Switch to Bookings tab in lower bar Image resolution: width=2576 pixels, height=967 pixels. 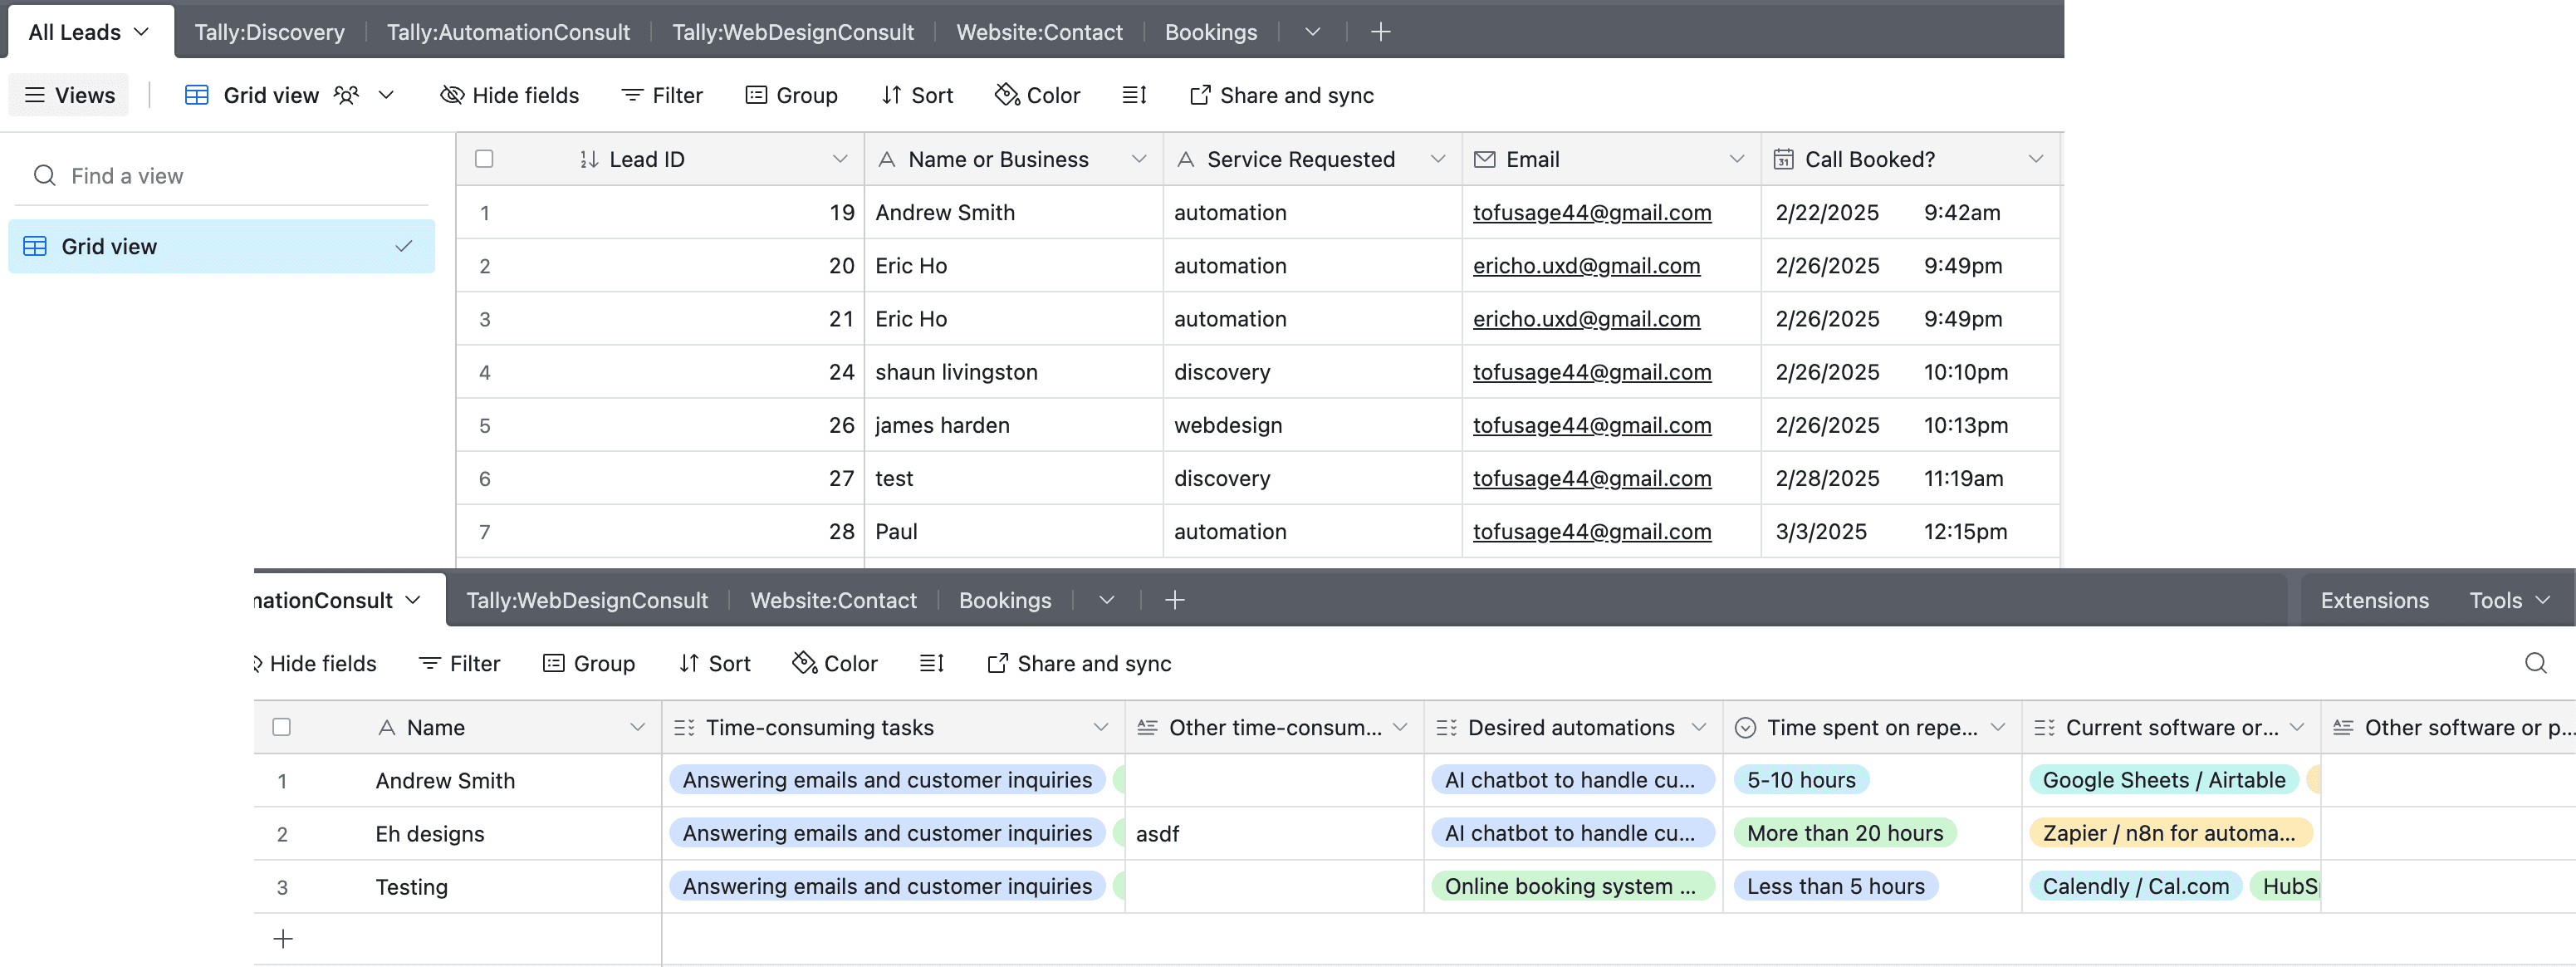[x=1005, y=600]
